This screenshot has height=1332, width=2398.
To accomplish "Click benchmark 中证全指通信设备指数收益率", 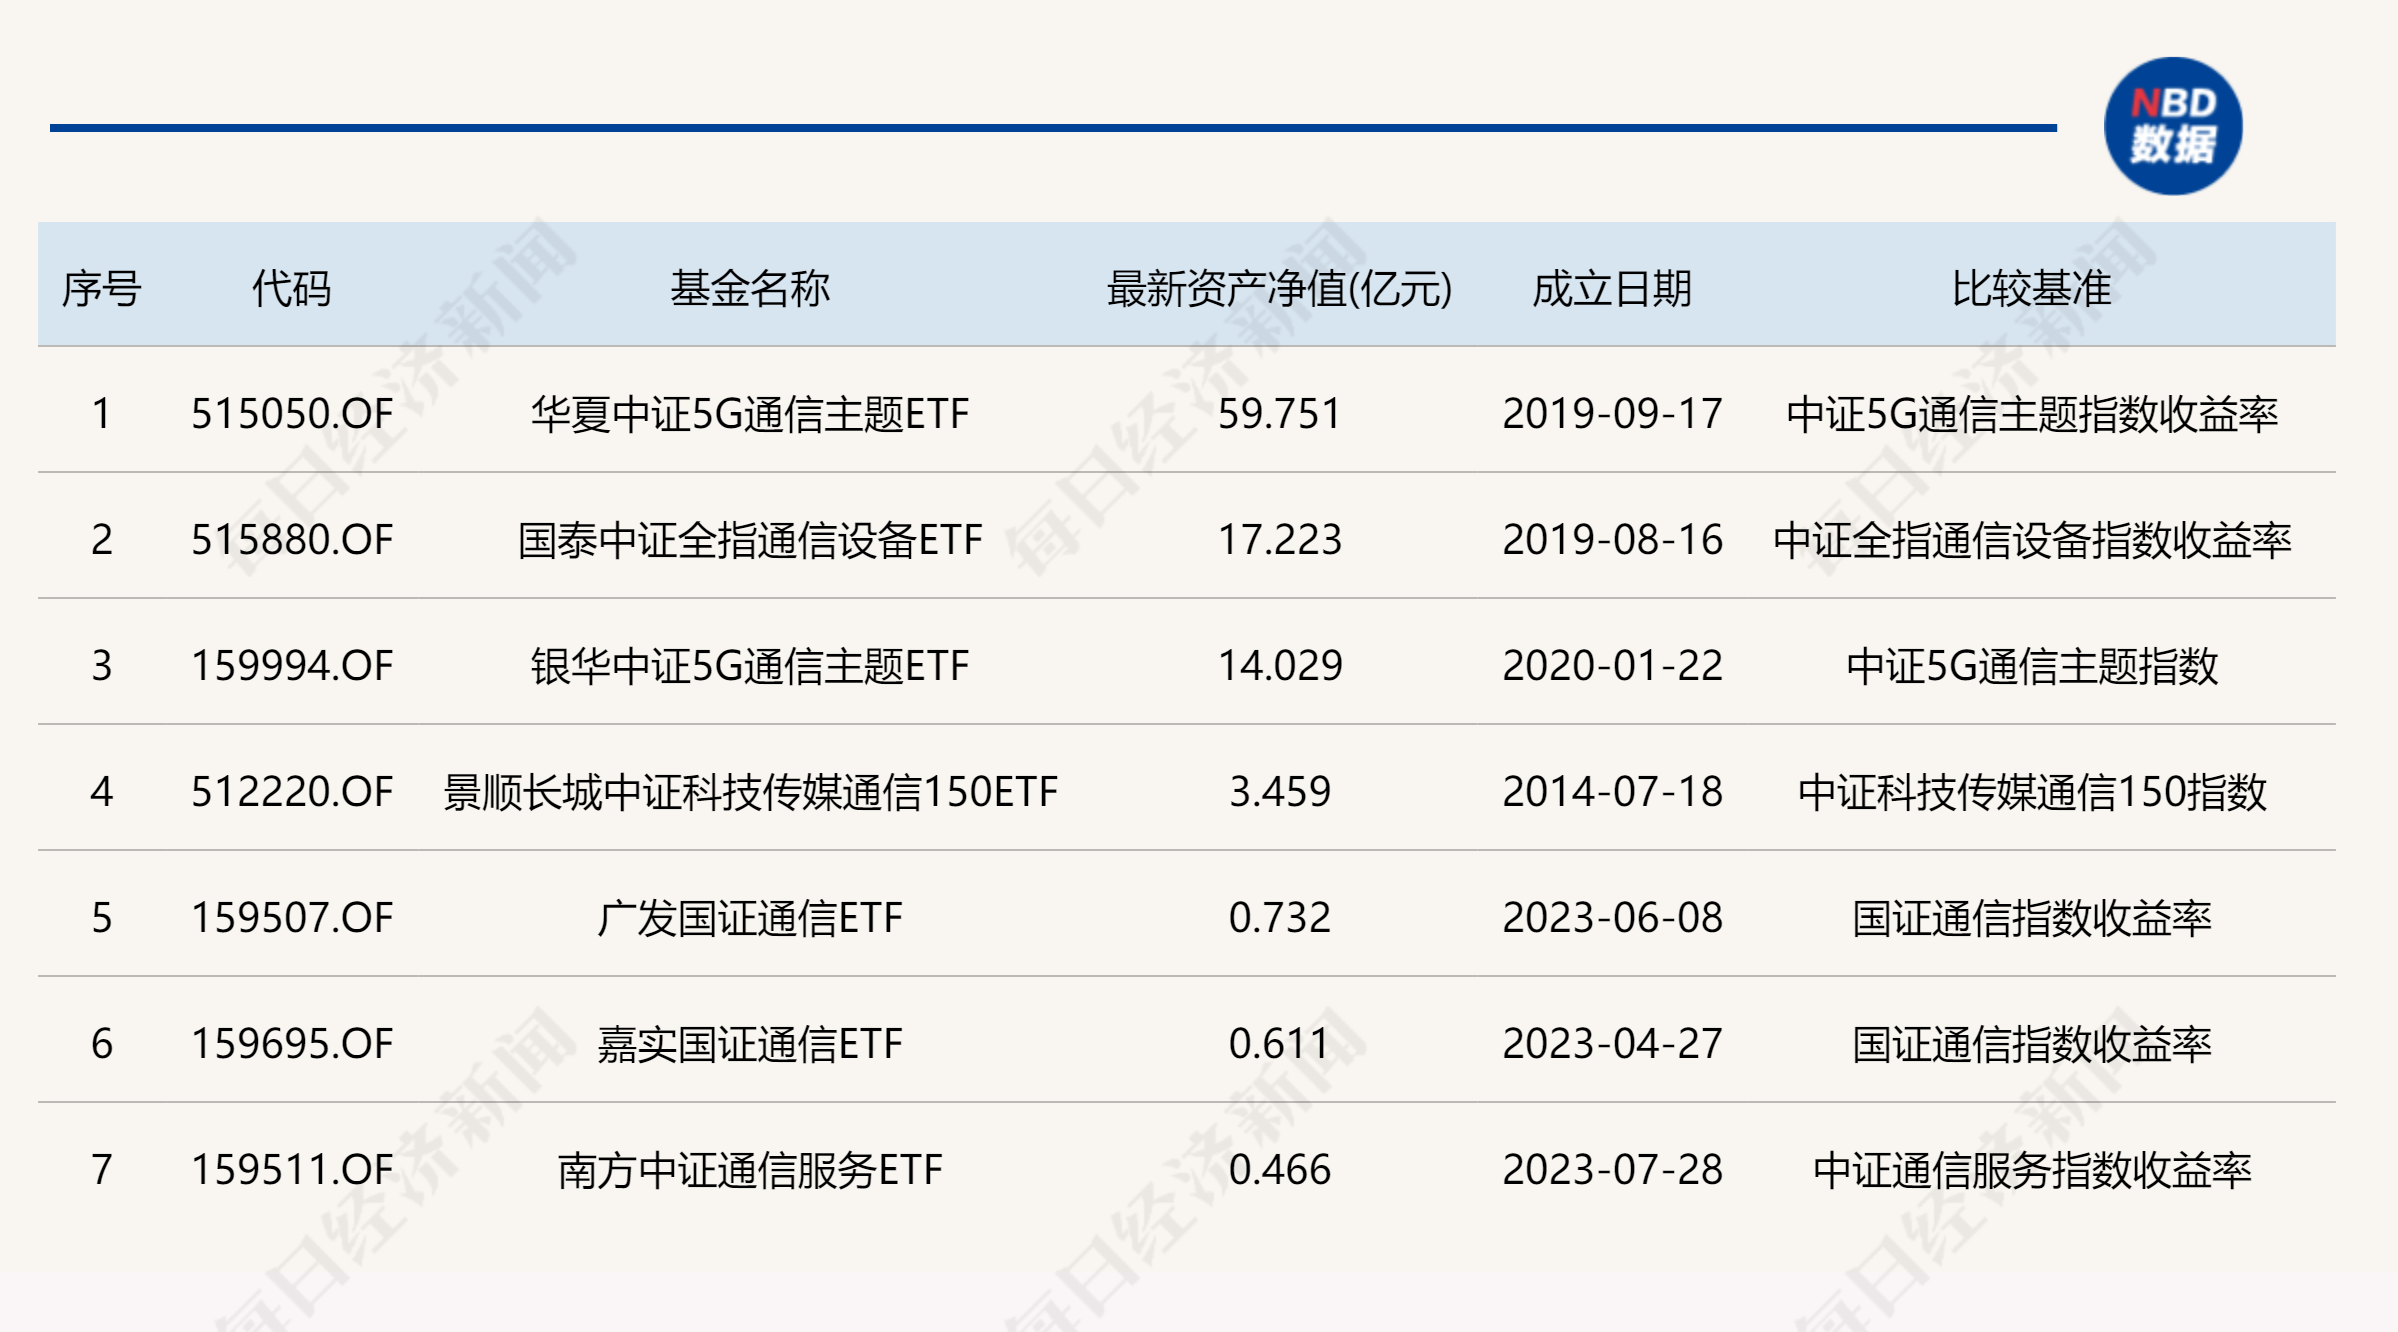I will coord(2032,540).
